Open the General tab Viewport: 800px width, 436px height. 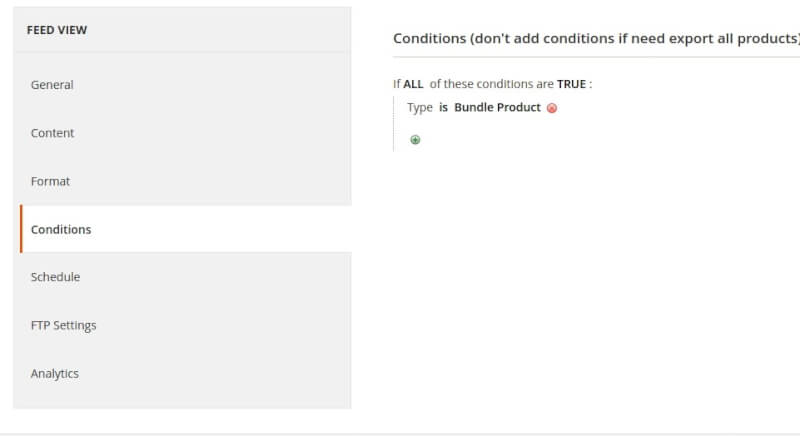52,85
